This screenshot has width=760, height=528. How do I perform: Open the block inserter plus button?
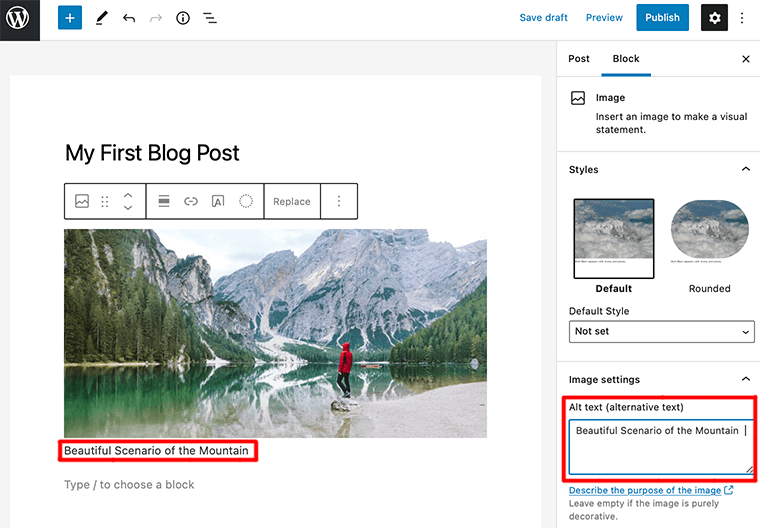(69, 18)
